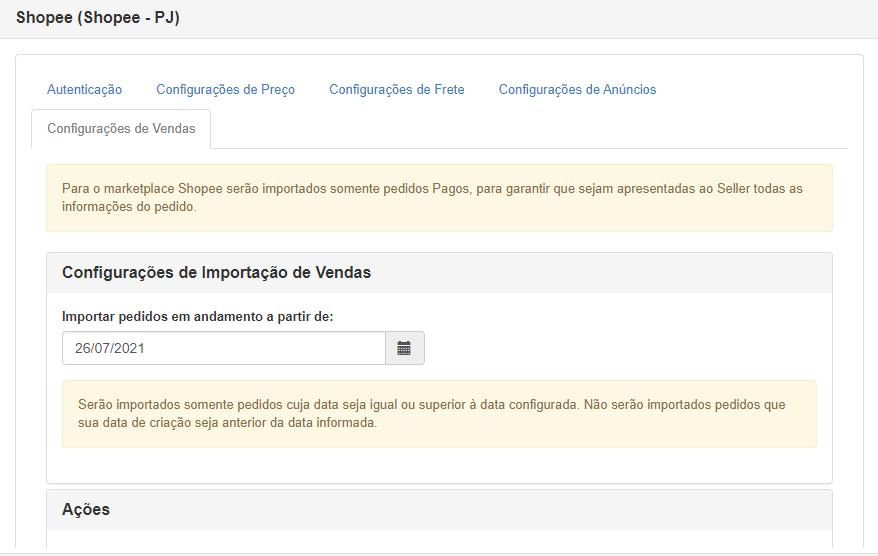Select the Configurações de Vendas tab
The height and width of the screenshot is (556, 878).
tap(121, 129)
